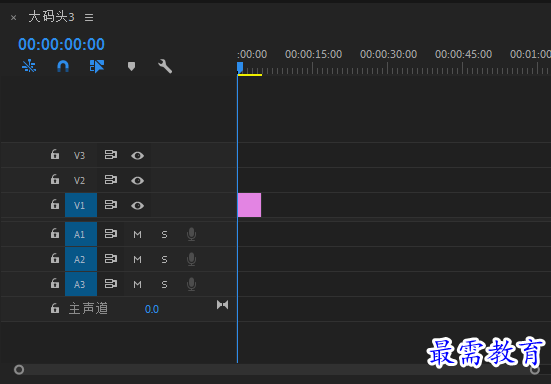The height and width of the screenshot is (384, 551).
Task: Solo track A2
Action: click(x=164, y=259)
